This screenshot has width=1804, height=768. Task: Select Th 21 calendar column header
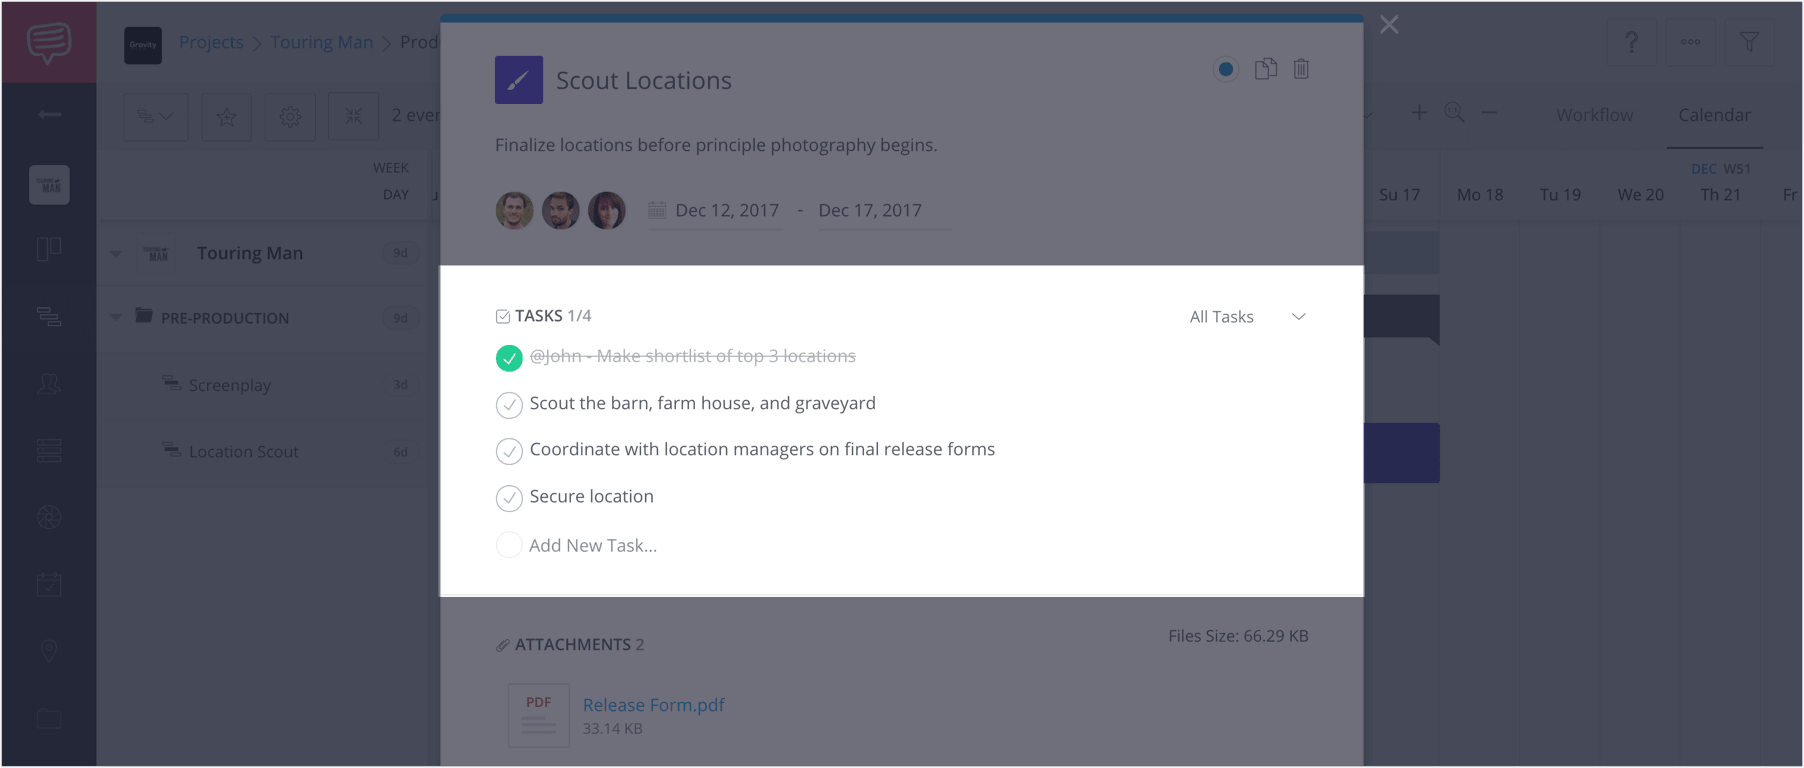1721,195
